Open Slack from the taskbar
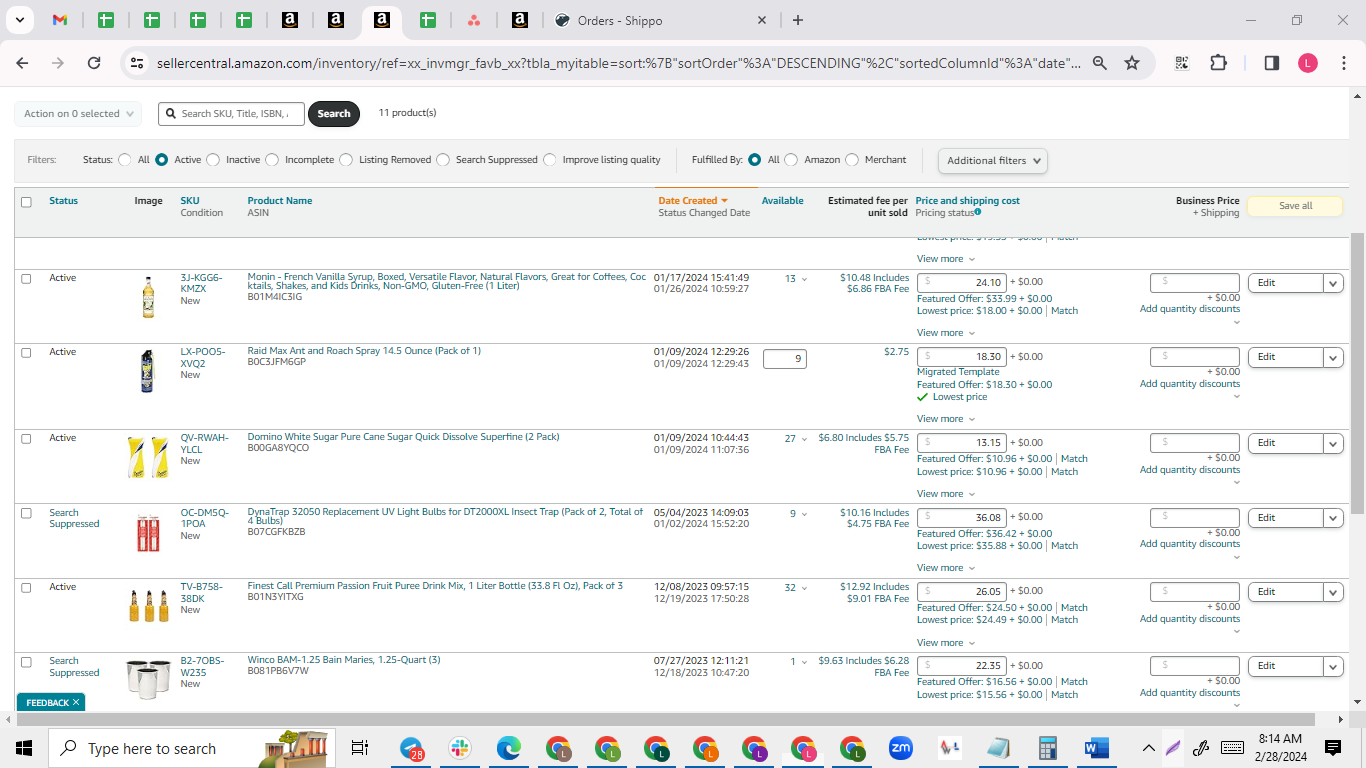 click(x=460, y=748)
